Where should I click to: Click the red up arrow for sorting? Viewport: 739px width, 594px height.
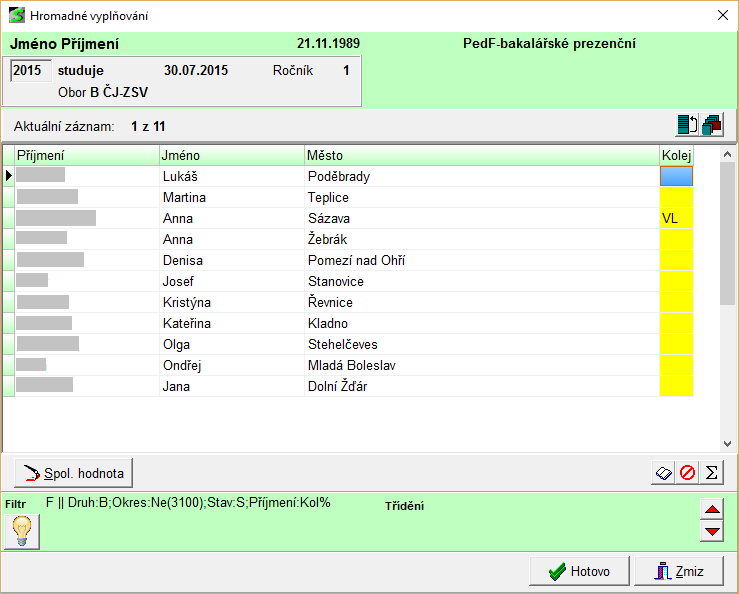point(712,510)
